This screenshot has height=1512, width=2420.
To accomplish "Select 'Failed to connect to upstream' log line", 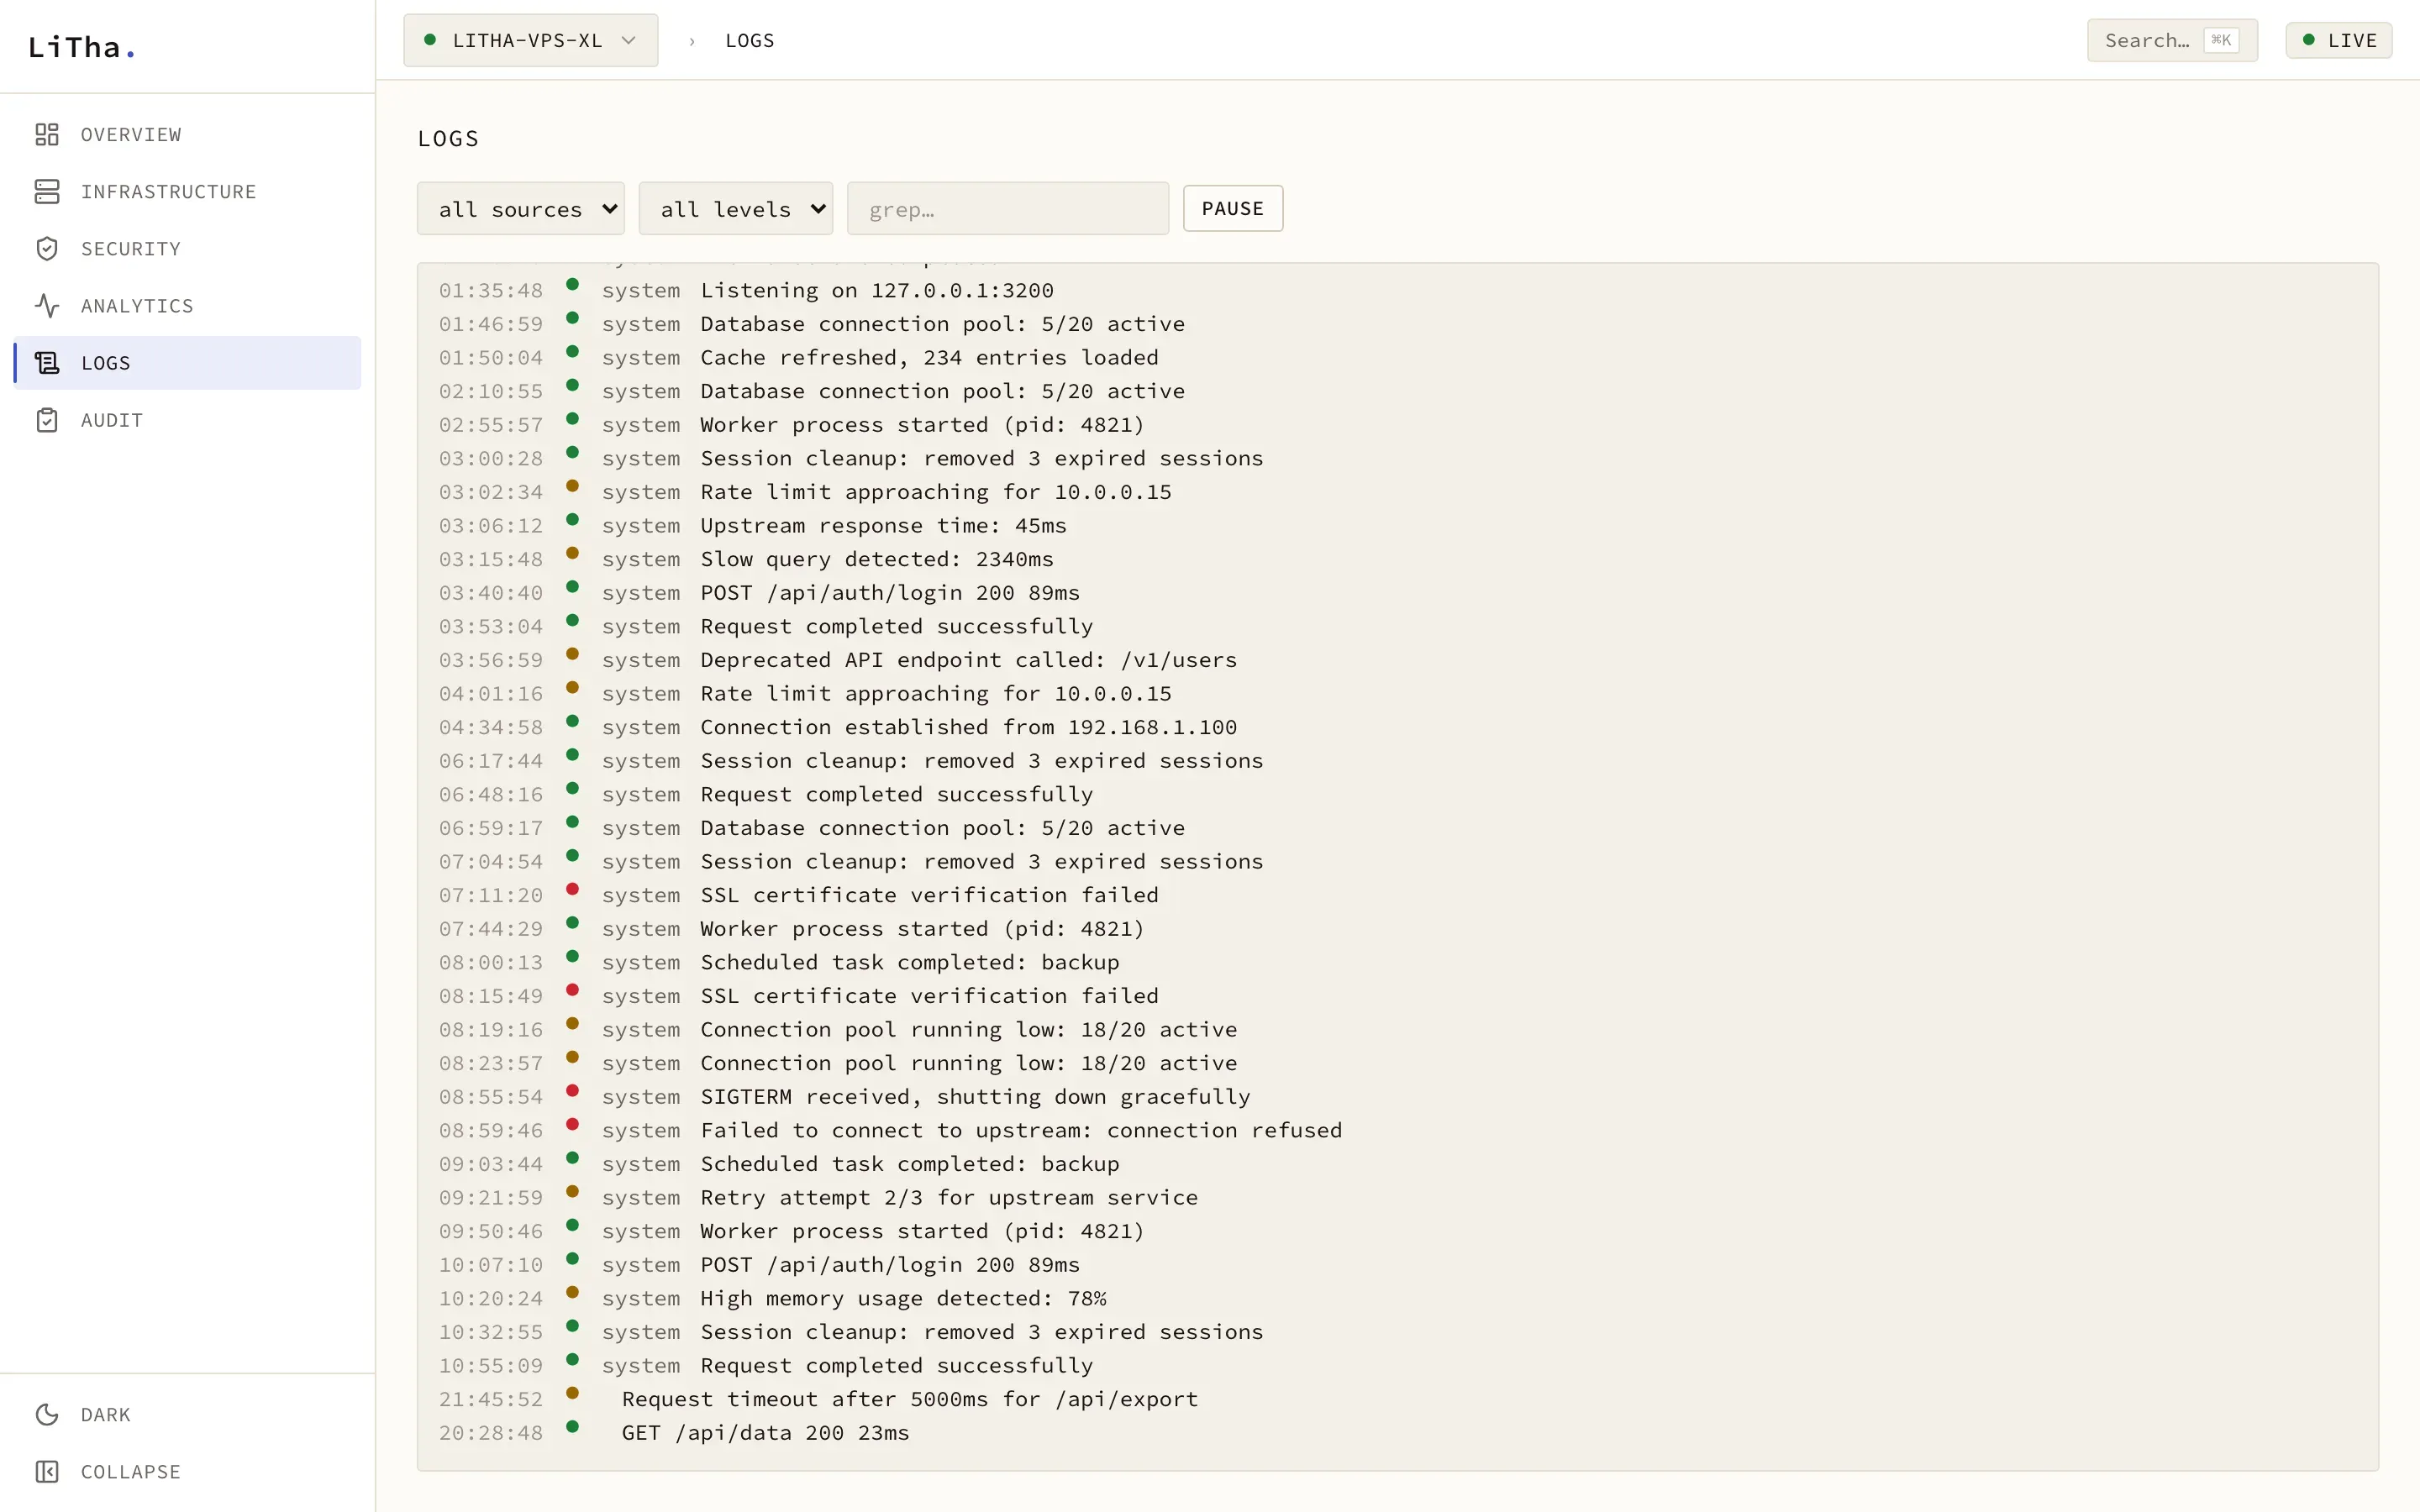I will point(1021,1130).
